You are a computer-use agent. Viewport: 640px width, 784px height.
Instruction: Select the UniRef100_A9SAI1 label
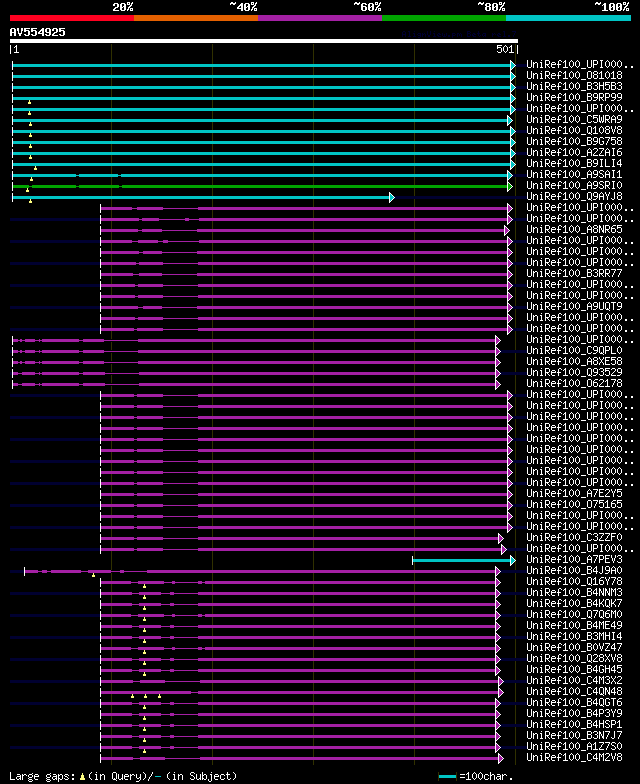click(x=574, y=174)
